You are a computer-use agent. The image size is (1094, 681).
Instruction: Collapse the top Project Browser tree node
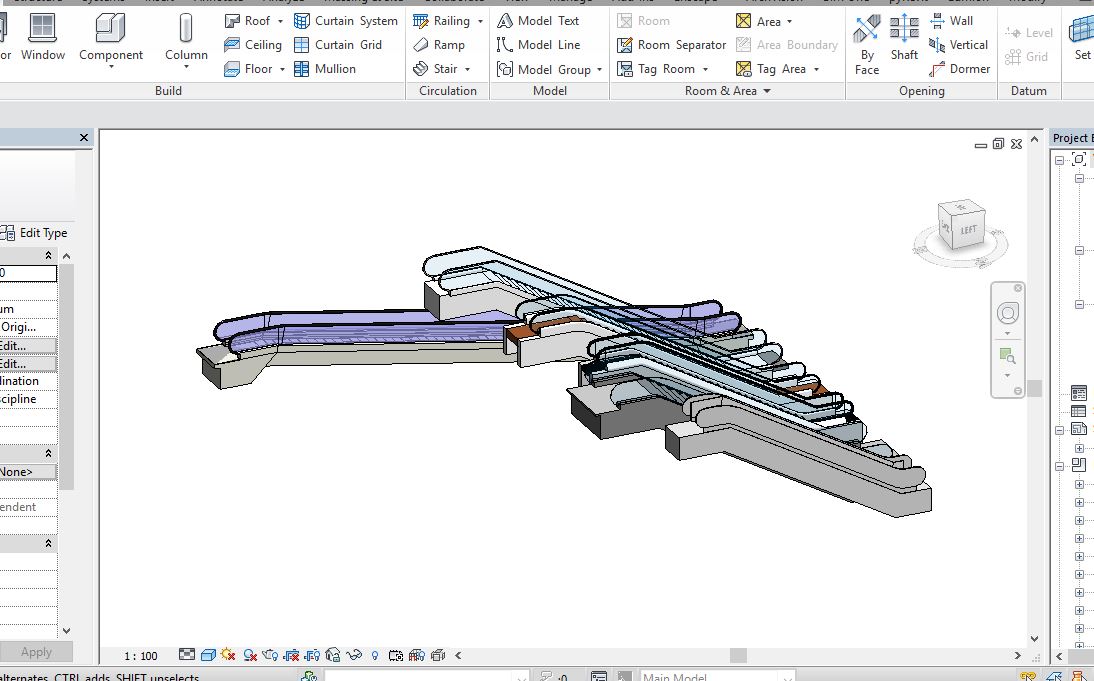point(1059,160)
